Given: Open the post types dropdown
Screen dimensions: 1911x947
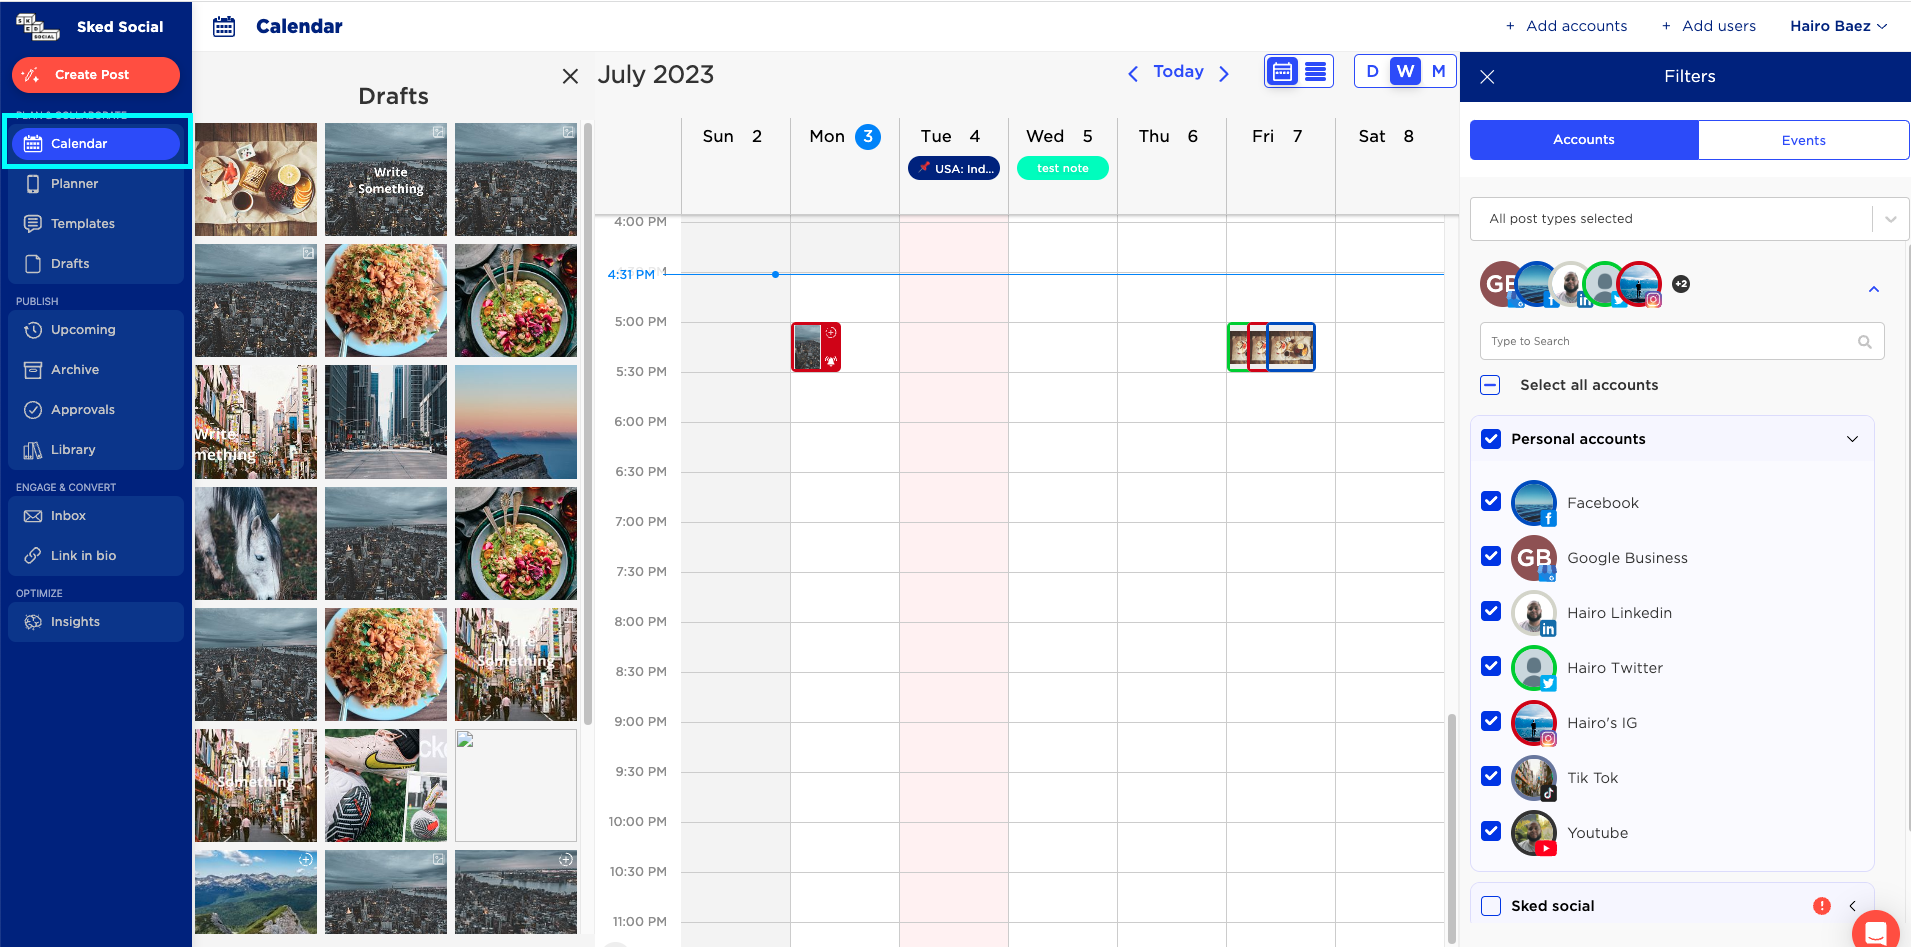Looking at the screenshot, I should click(x=1689, y=219).
